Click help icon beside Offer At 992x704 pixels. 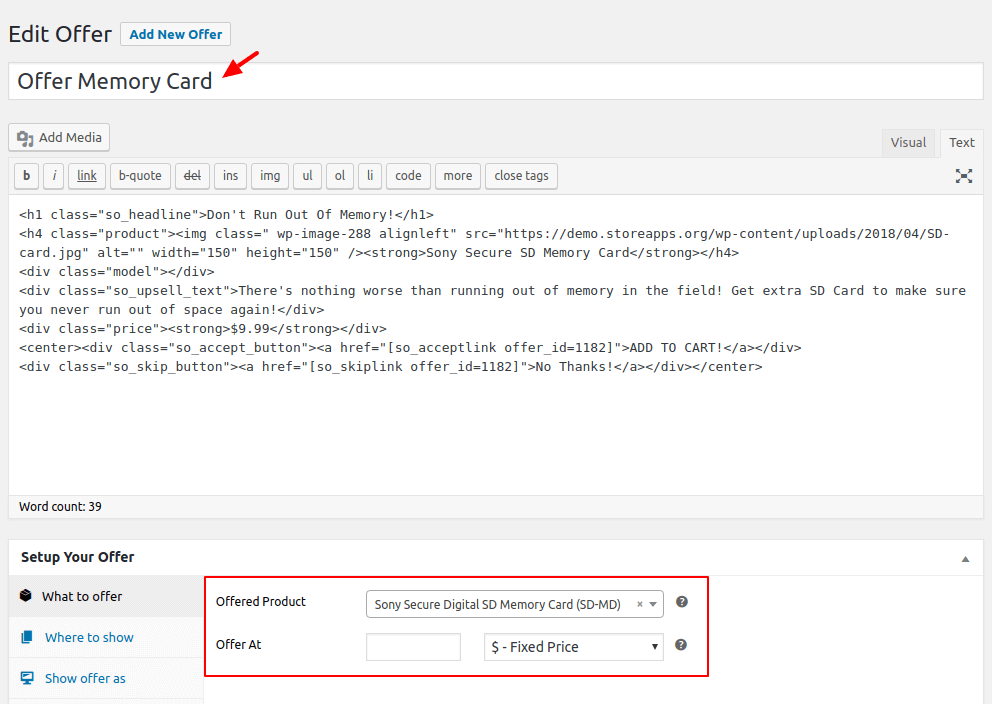[x=682, y=645]
